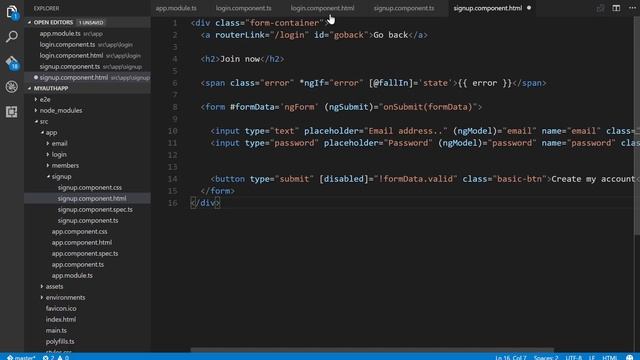Click the Go back anchor text in code
The height and width of the screenshot is (360, 640).
click(x=391, y=35)
